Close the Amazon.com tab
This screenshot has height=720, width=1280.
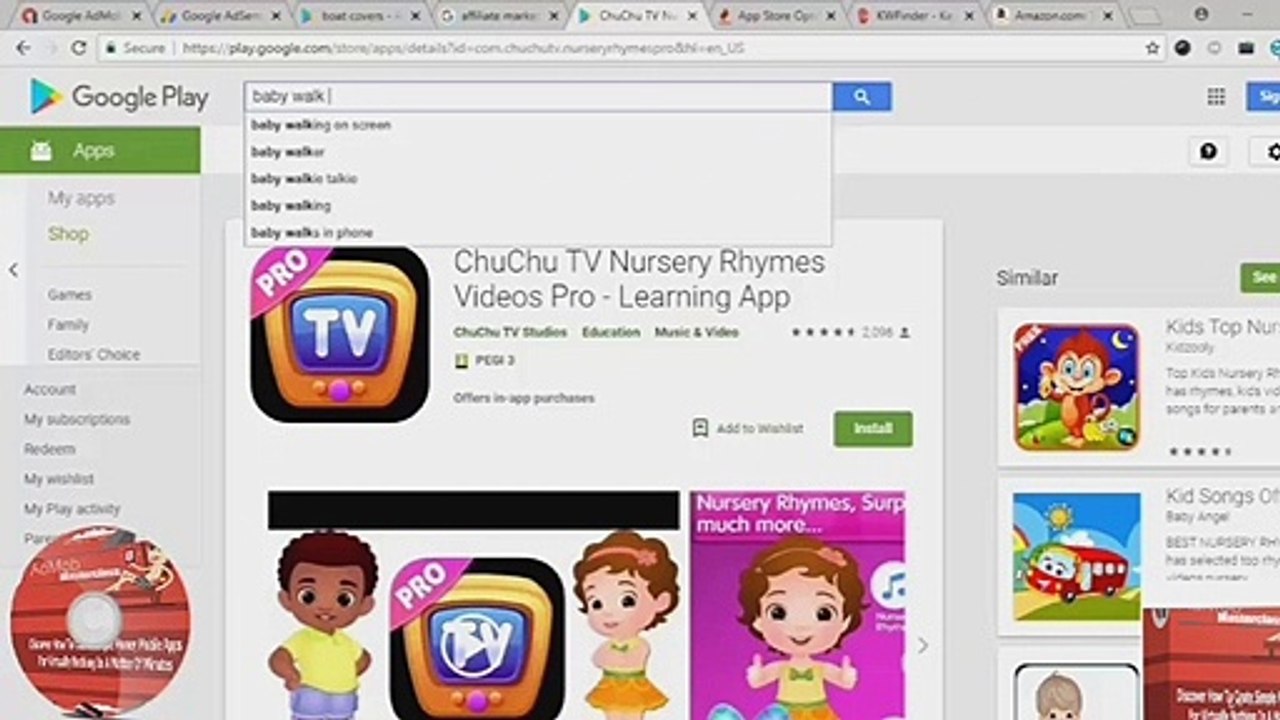pyautogui.click(x=1109, y=16)
